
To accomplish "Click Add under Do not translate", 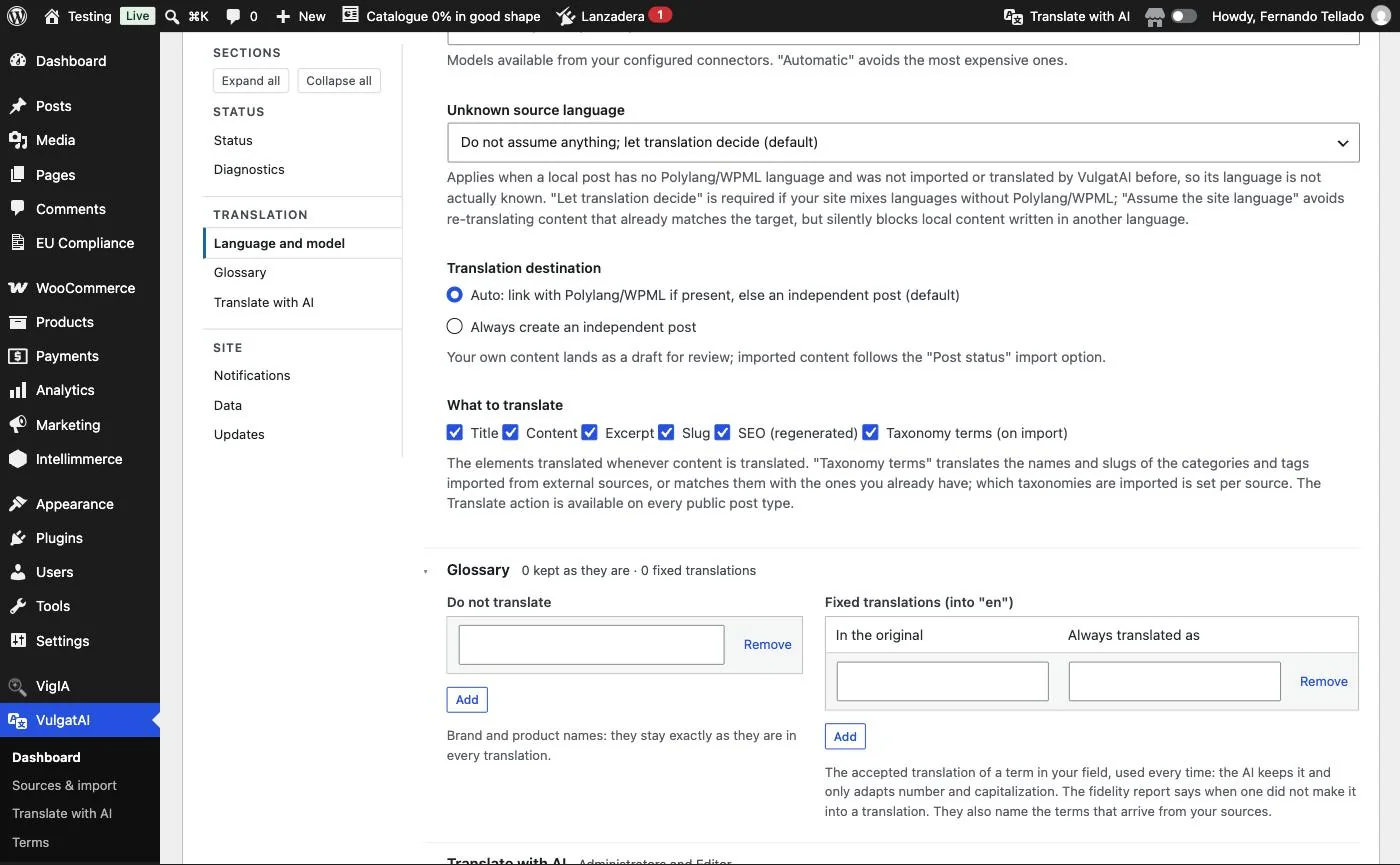I will point(467,699).
